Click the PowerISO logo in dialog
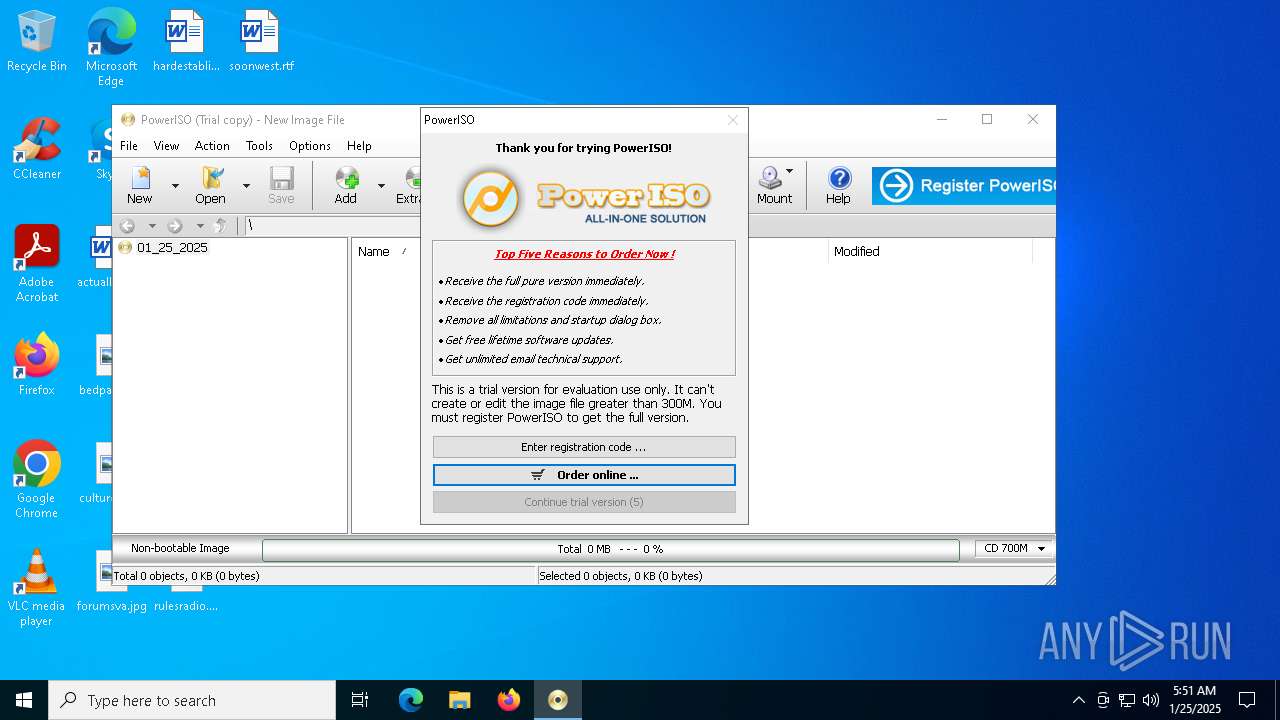Screen dimensions: 1280x720 click(x=584, y=197)
